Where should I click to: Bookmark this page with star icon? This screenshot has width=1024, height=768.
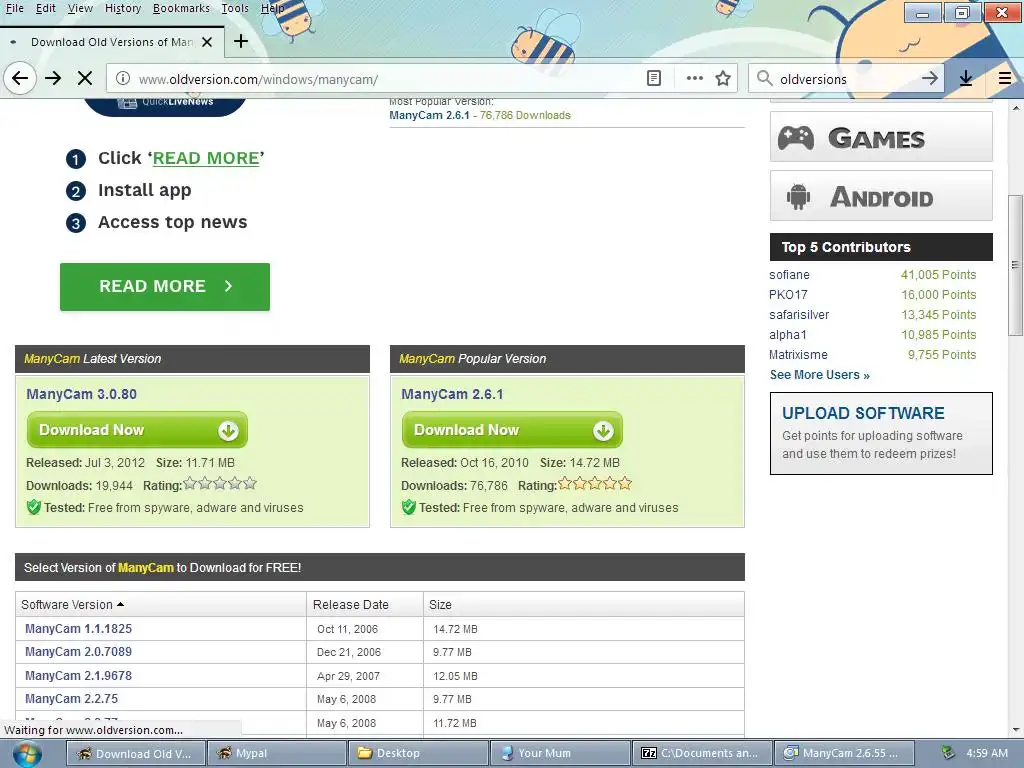tap(723, 78)
